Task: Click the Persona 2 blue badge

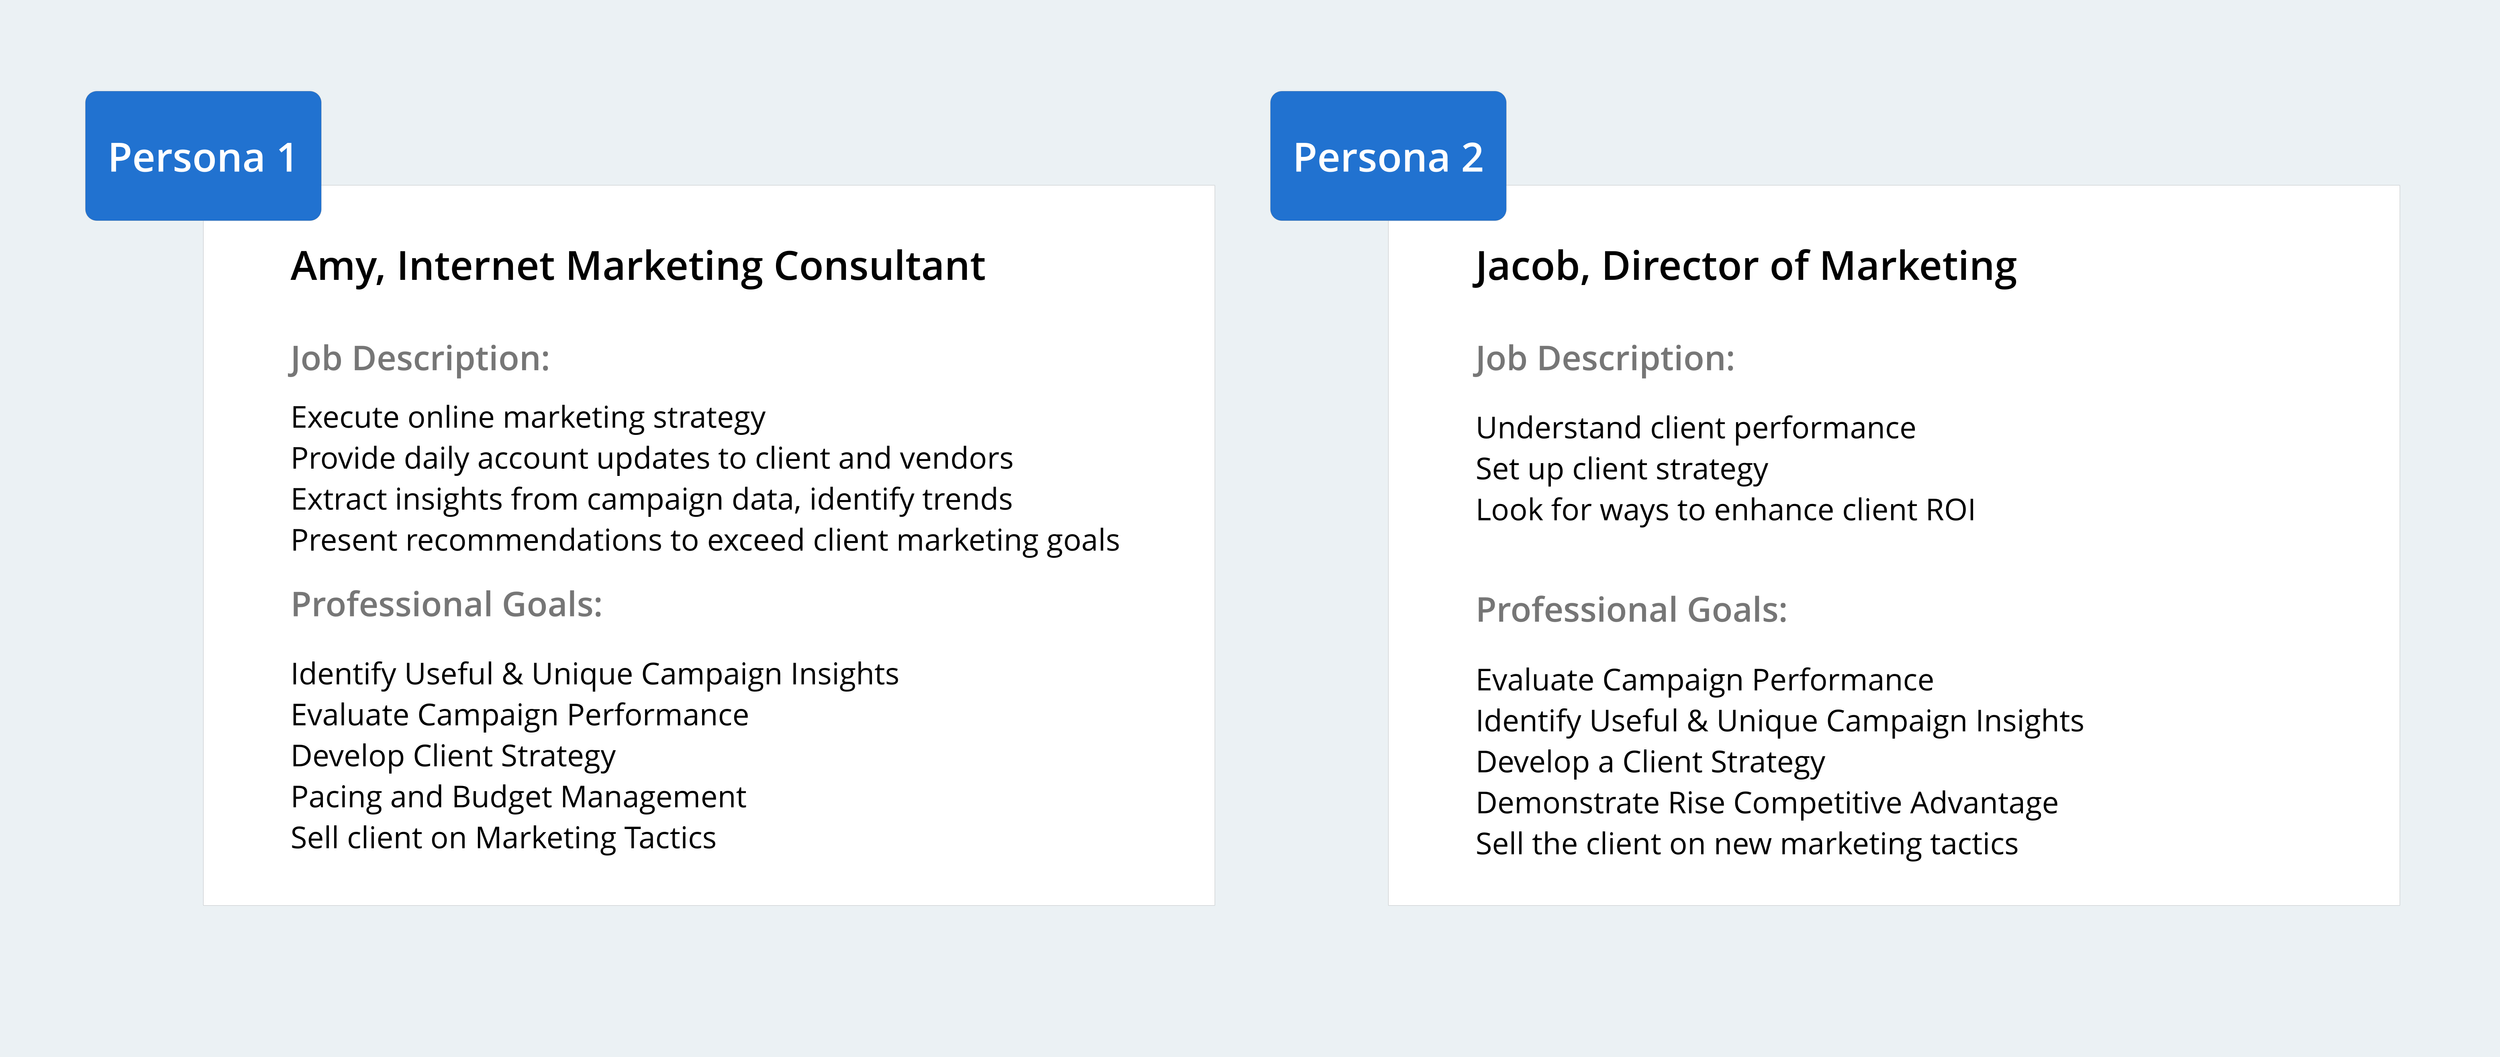Action: 1388,156
